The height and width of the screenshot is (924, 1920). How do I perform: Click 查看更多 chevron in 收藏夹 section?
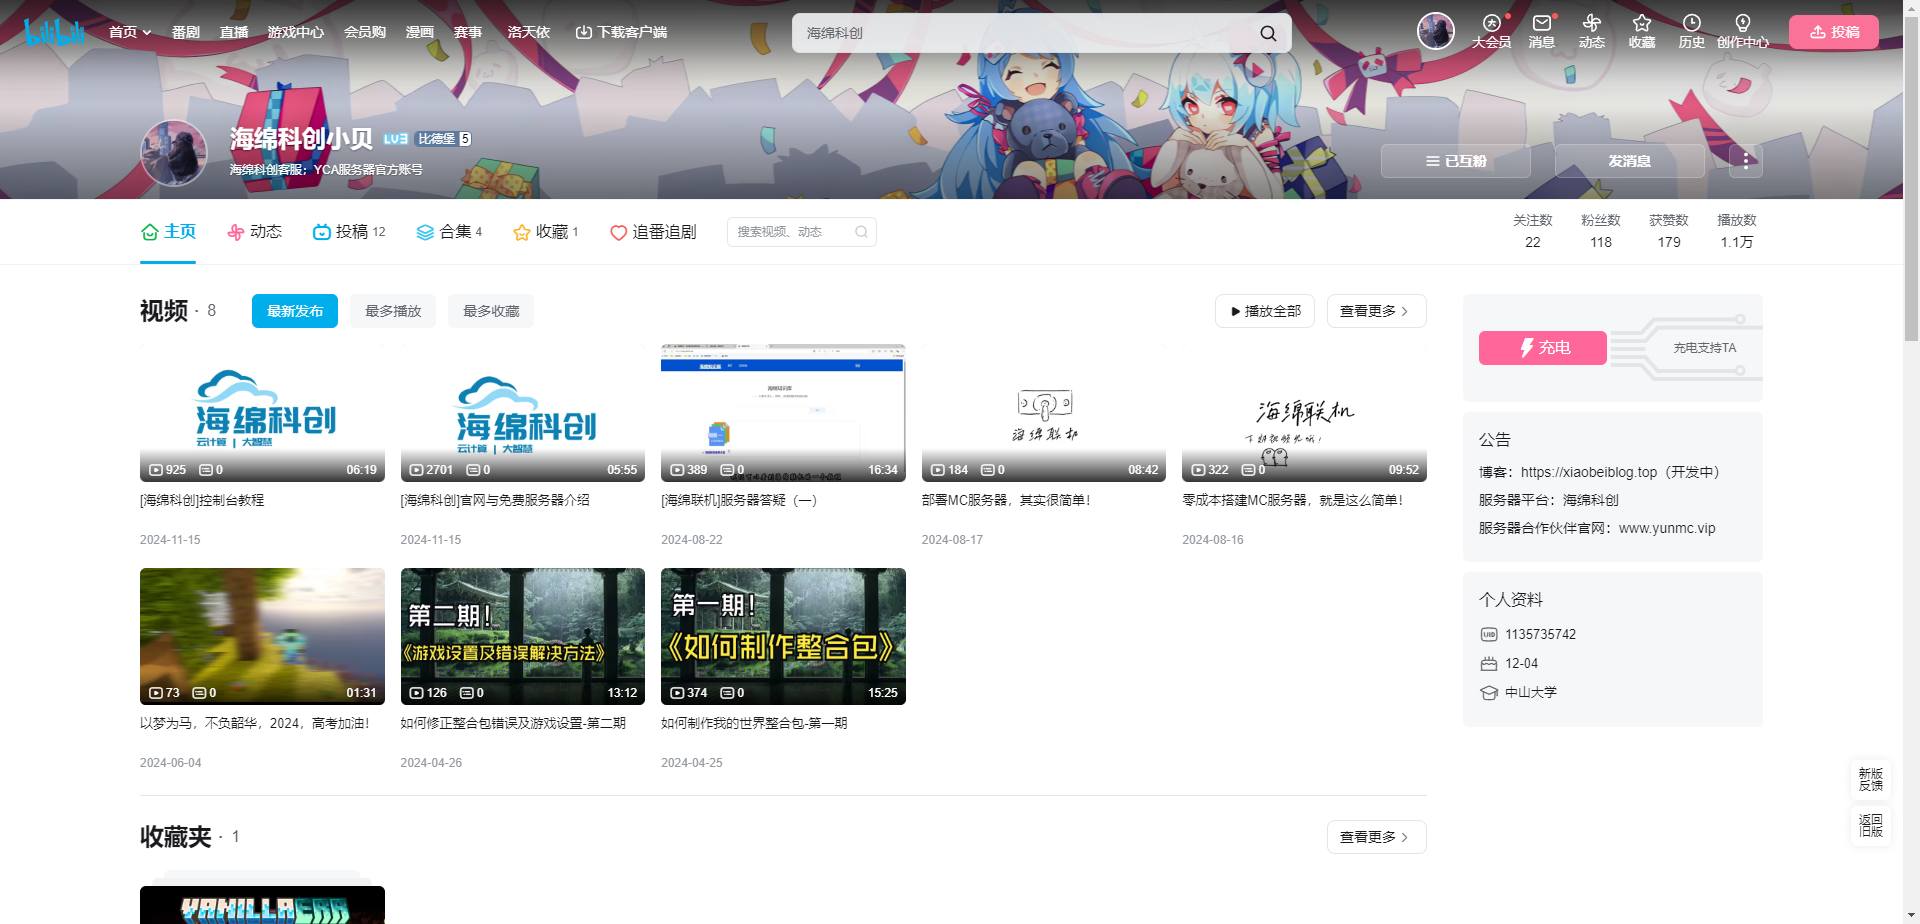[1405, 837]
